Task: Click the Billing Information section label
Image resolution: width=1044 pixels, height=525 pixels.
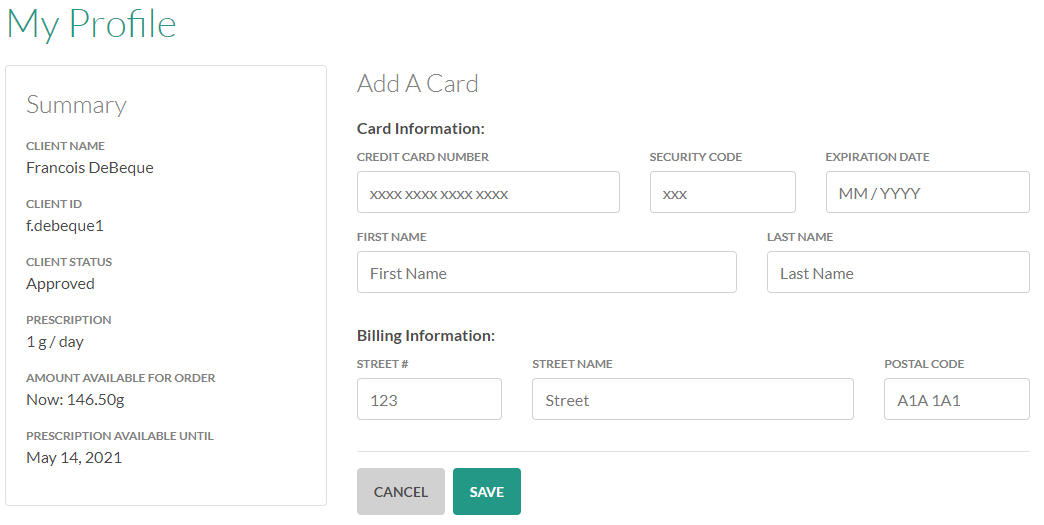Action: tap(426, 336)
